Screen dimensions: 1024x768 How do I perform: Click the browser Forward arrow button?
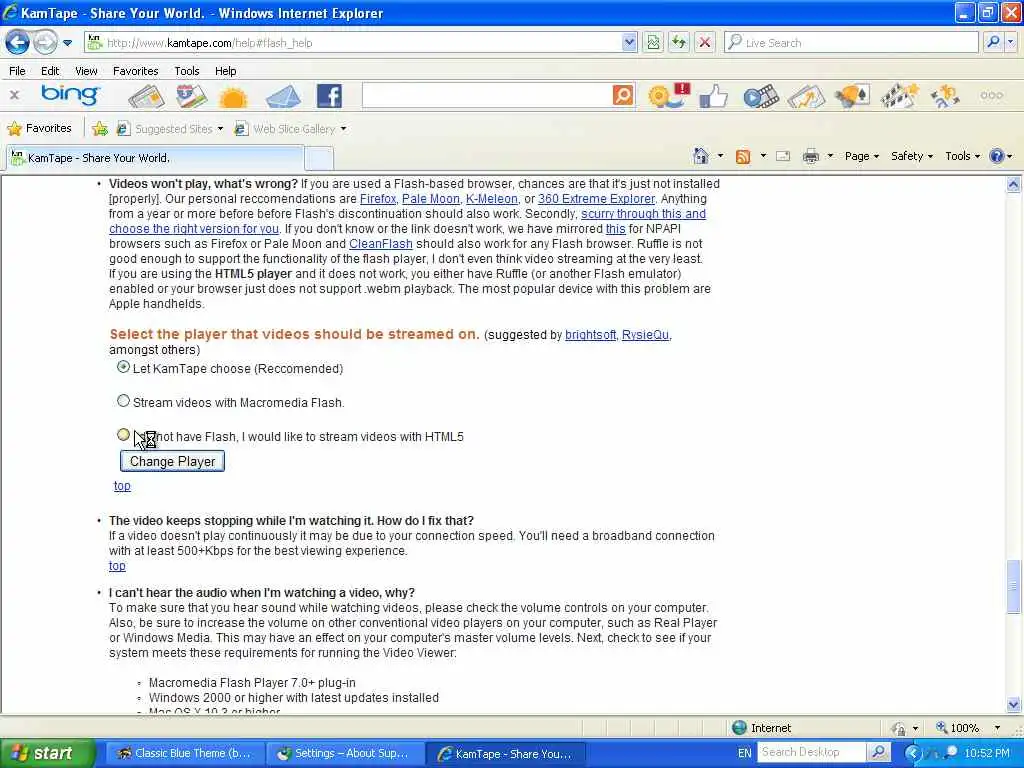45,43
